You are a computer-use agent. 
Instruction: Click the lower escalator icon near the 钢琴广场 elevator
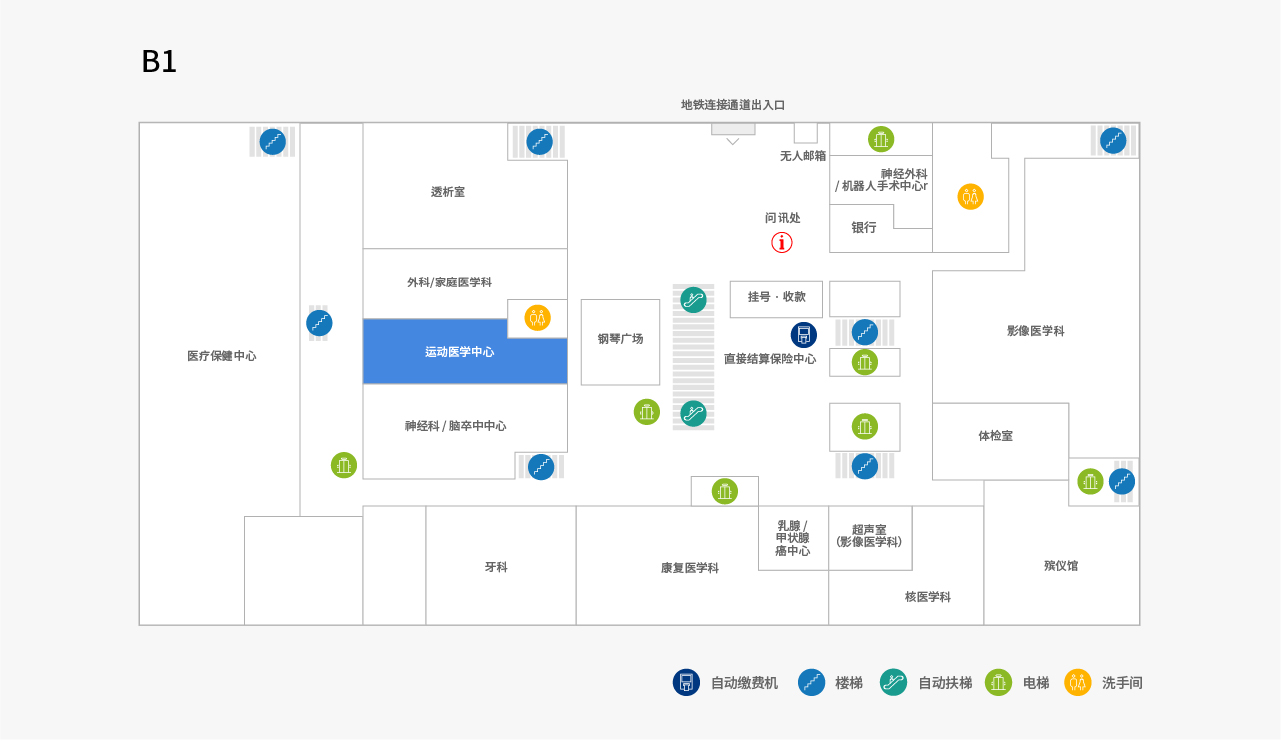click(694, 413)
